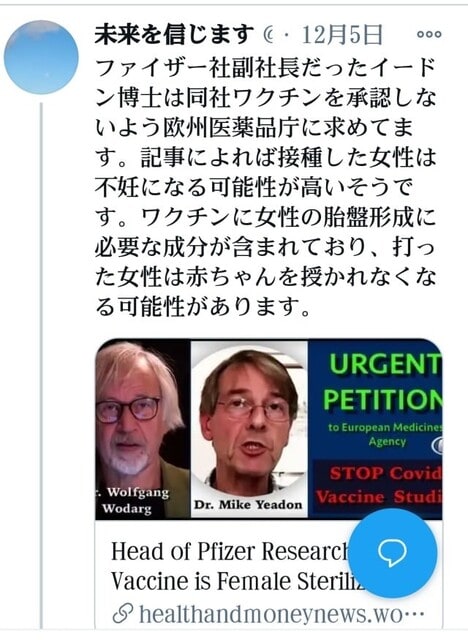Screen dimensions: 468x640
Task: Click the to European Medicines Agency caption
Action: tap(386, 434)
